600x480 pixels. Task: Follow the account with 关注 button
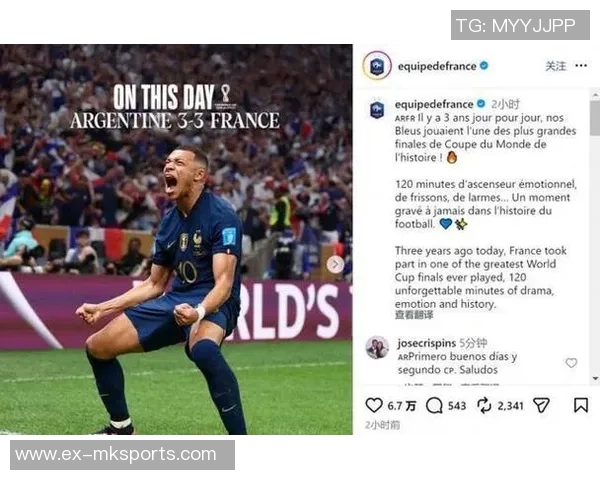[x=556, y=66]
